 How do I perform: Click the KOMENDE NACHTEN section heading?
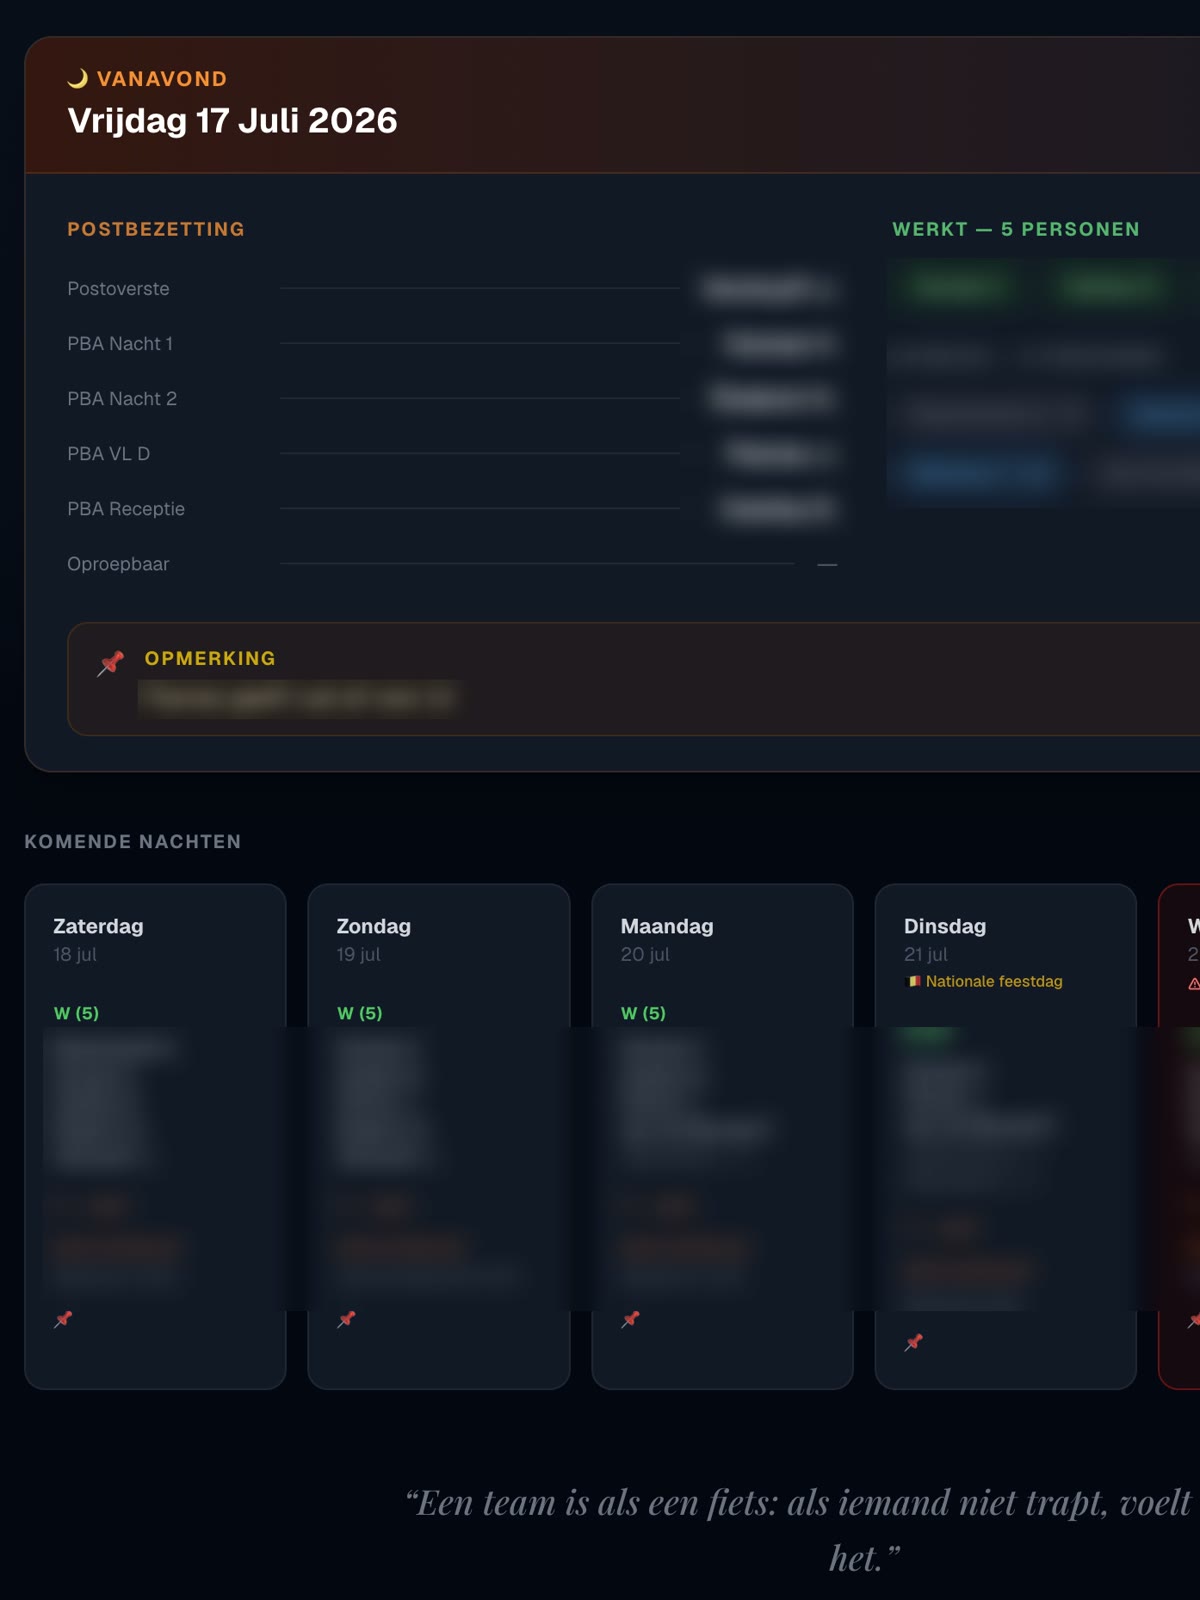(x=133, y=842)
